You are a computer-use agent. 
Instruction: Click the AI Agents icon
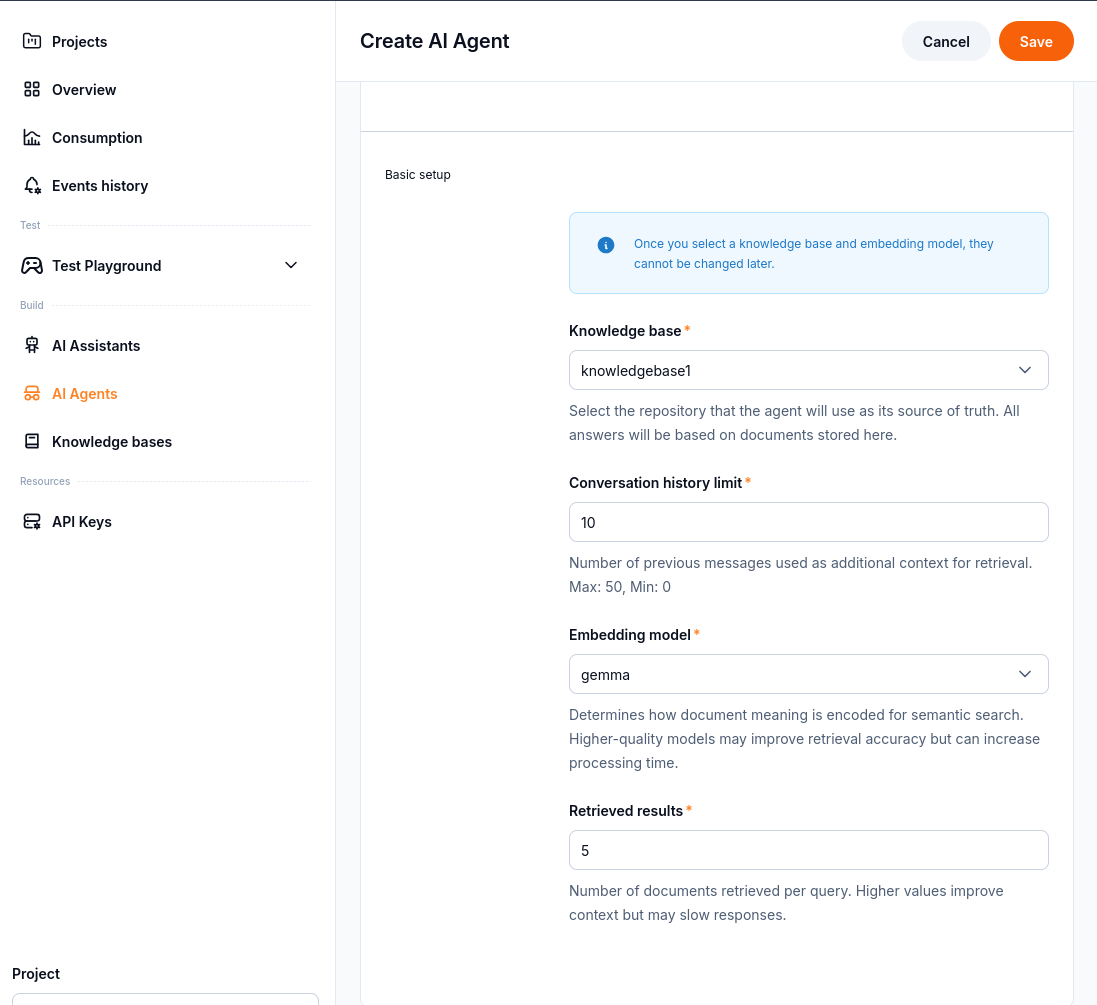[x=31, y=393]
